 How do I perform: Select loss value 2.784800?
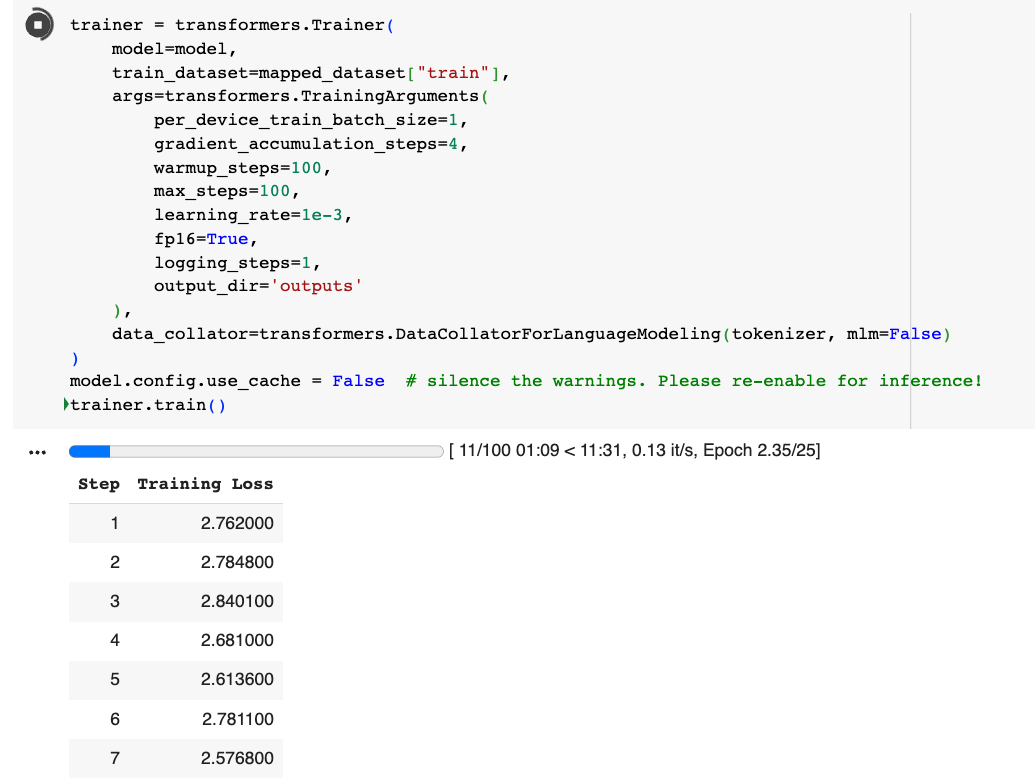(237, 562)
